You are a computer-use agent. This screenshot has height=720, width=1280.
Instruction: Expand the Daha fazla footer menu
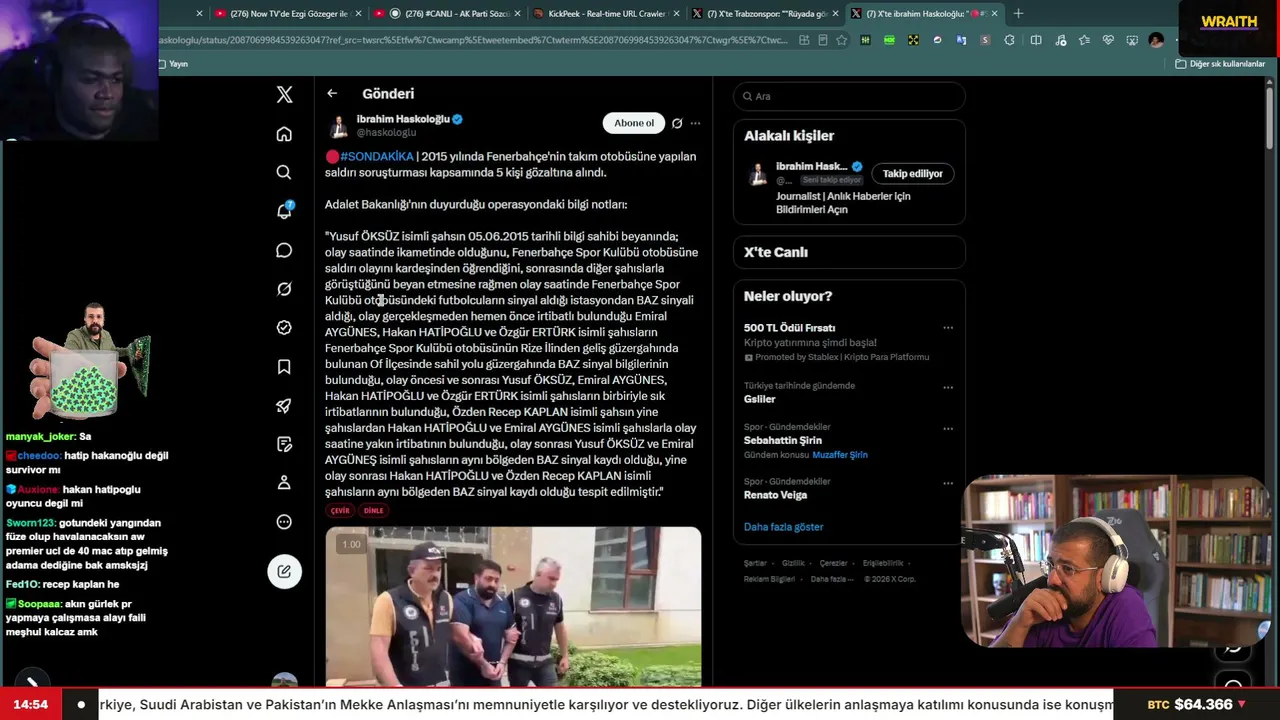coord(830,579)
